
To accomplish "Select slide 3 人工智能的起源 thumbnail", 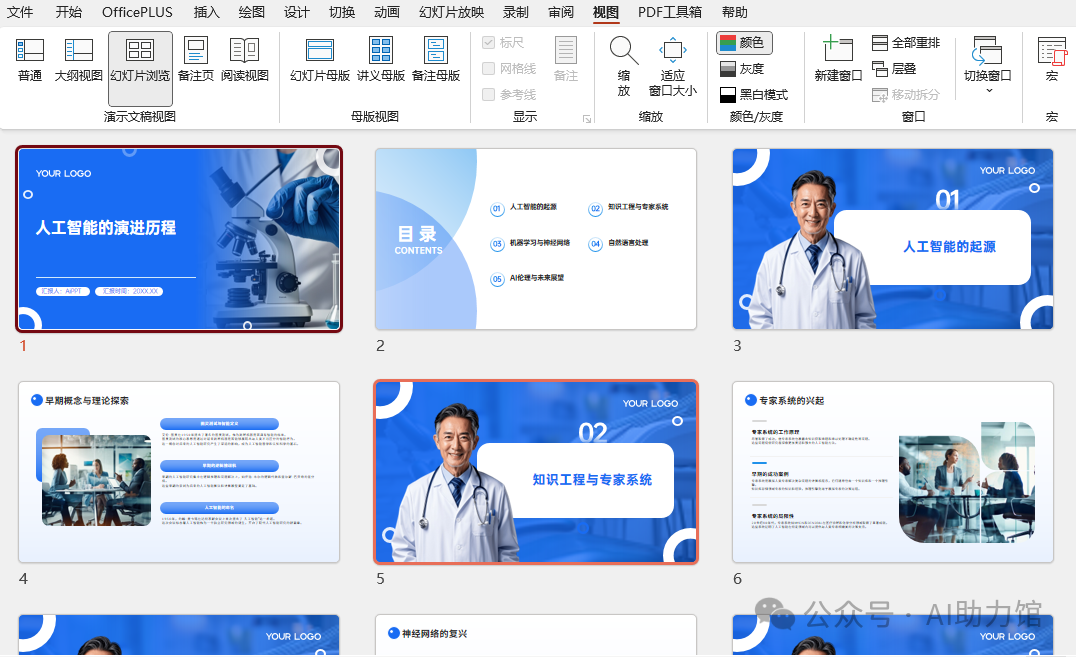I will click(x=893, y=239).
